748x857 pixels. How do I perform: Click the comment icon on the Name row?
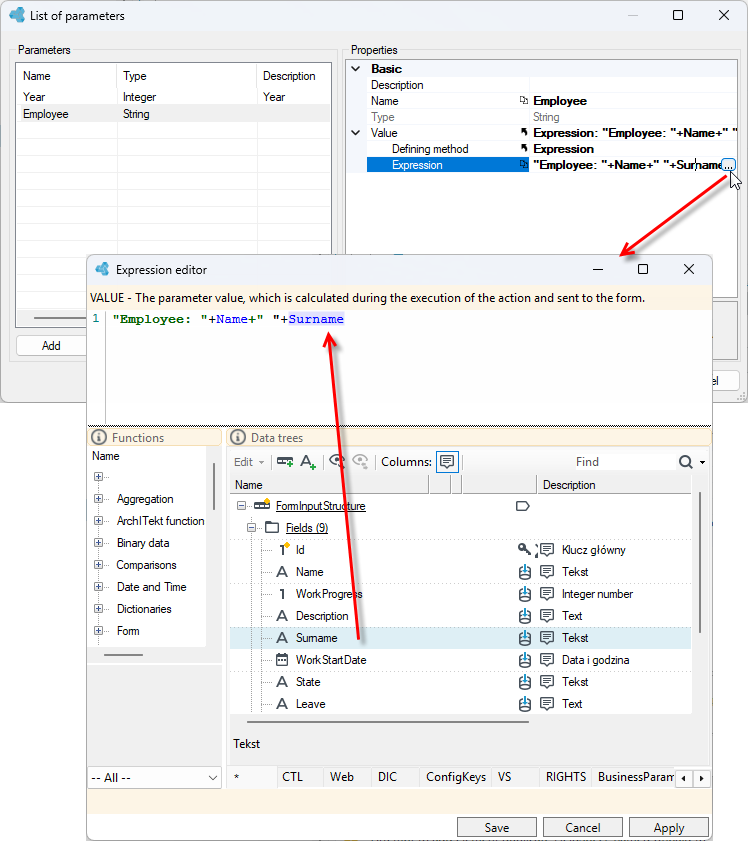[x=547, y=572]
